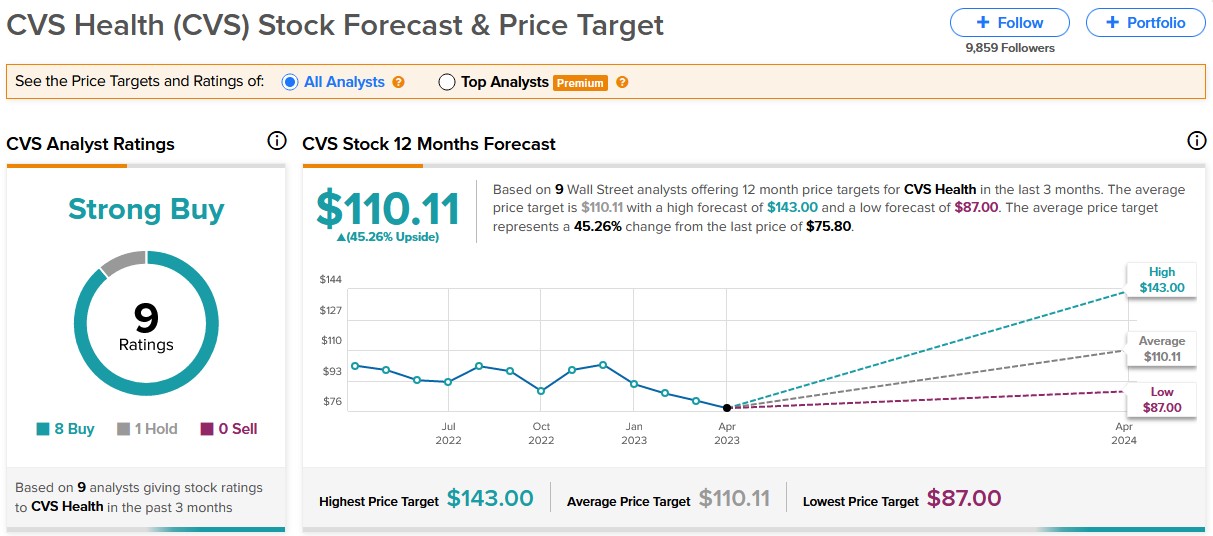This screenshot has width=1213, height=536.
Task: Click the donut chart showing 9 Ratings
Action: (x=146, y=321)
